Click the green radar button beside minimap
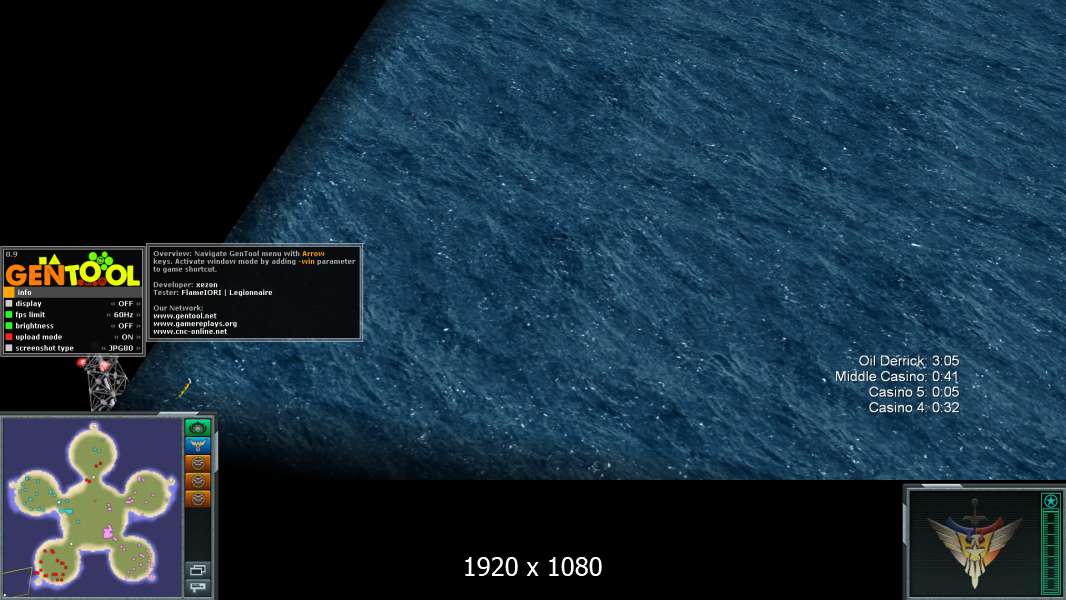The image size is (1066, 600). (x=198, y=427)
